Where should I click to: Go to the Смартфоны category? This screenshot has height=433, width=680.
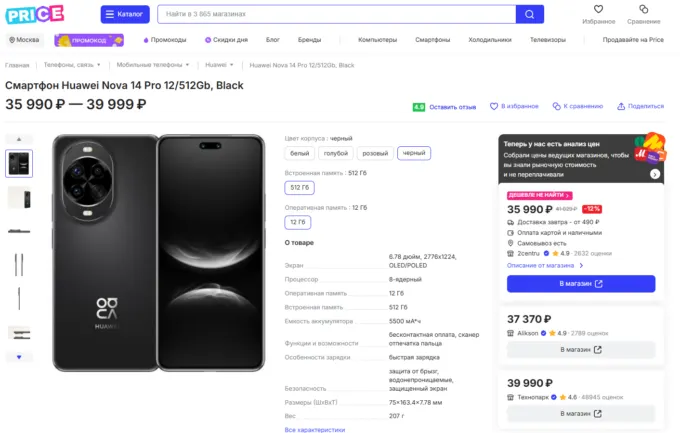click(433, 40)
